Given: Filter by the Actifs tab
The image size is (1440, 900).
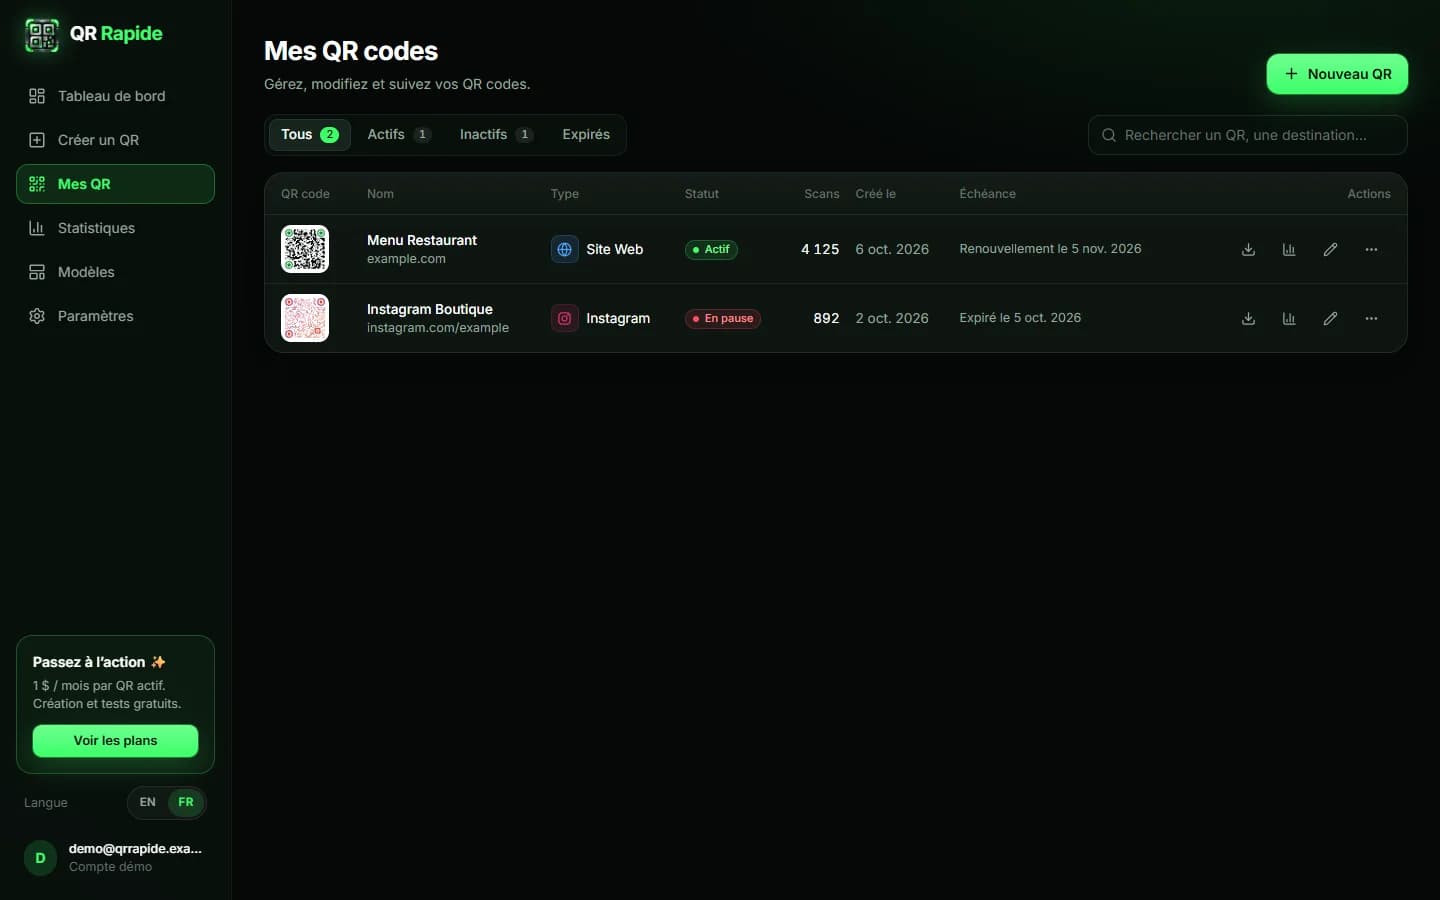Looking at the screenshot, I should point(398,135).
